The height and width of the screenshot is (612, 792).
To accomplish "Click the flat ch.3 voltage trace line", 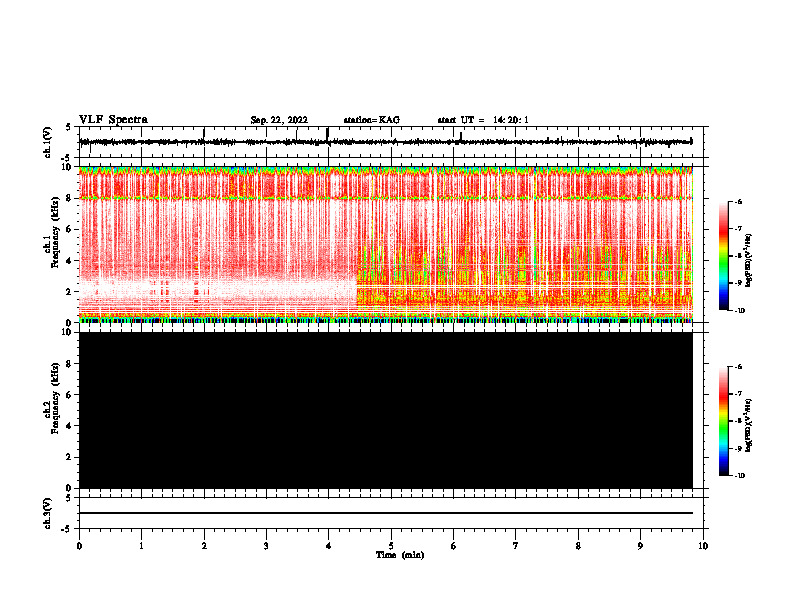I will tap(385, 513).
